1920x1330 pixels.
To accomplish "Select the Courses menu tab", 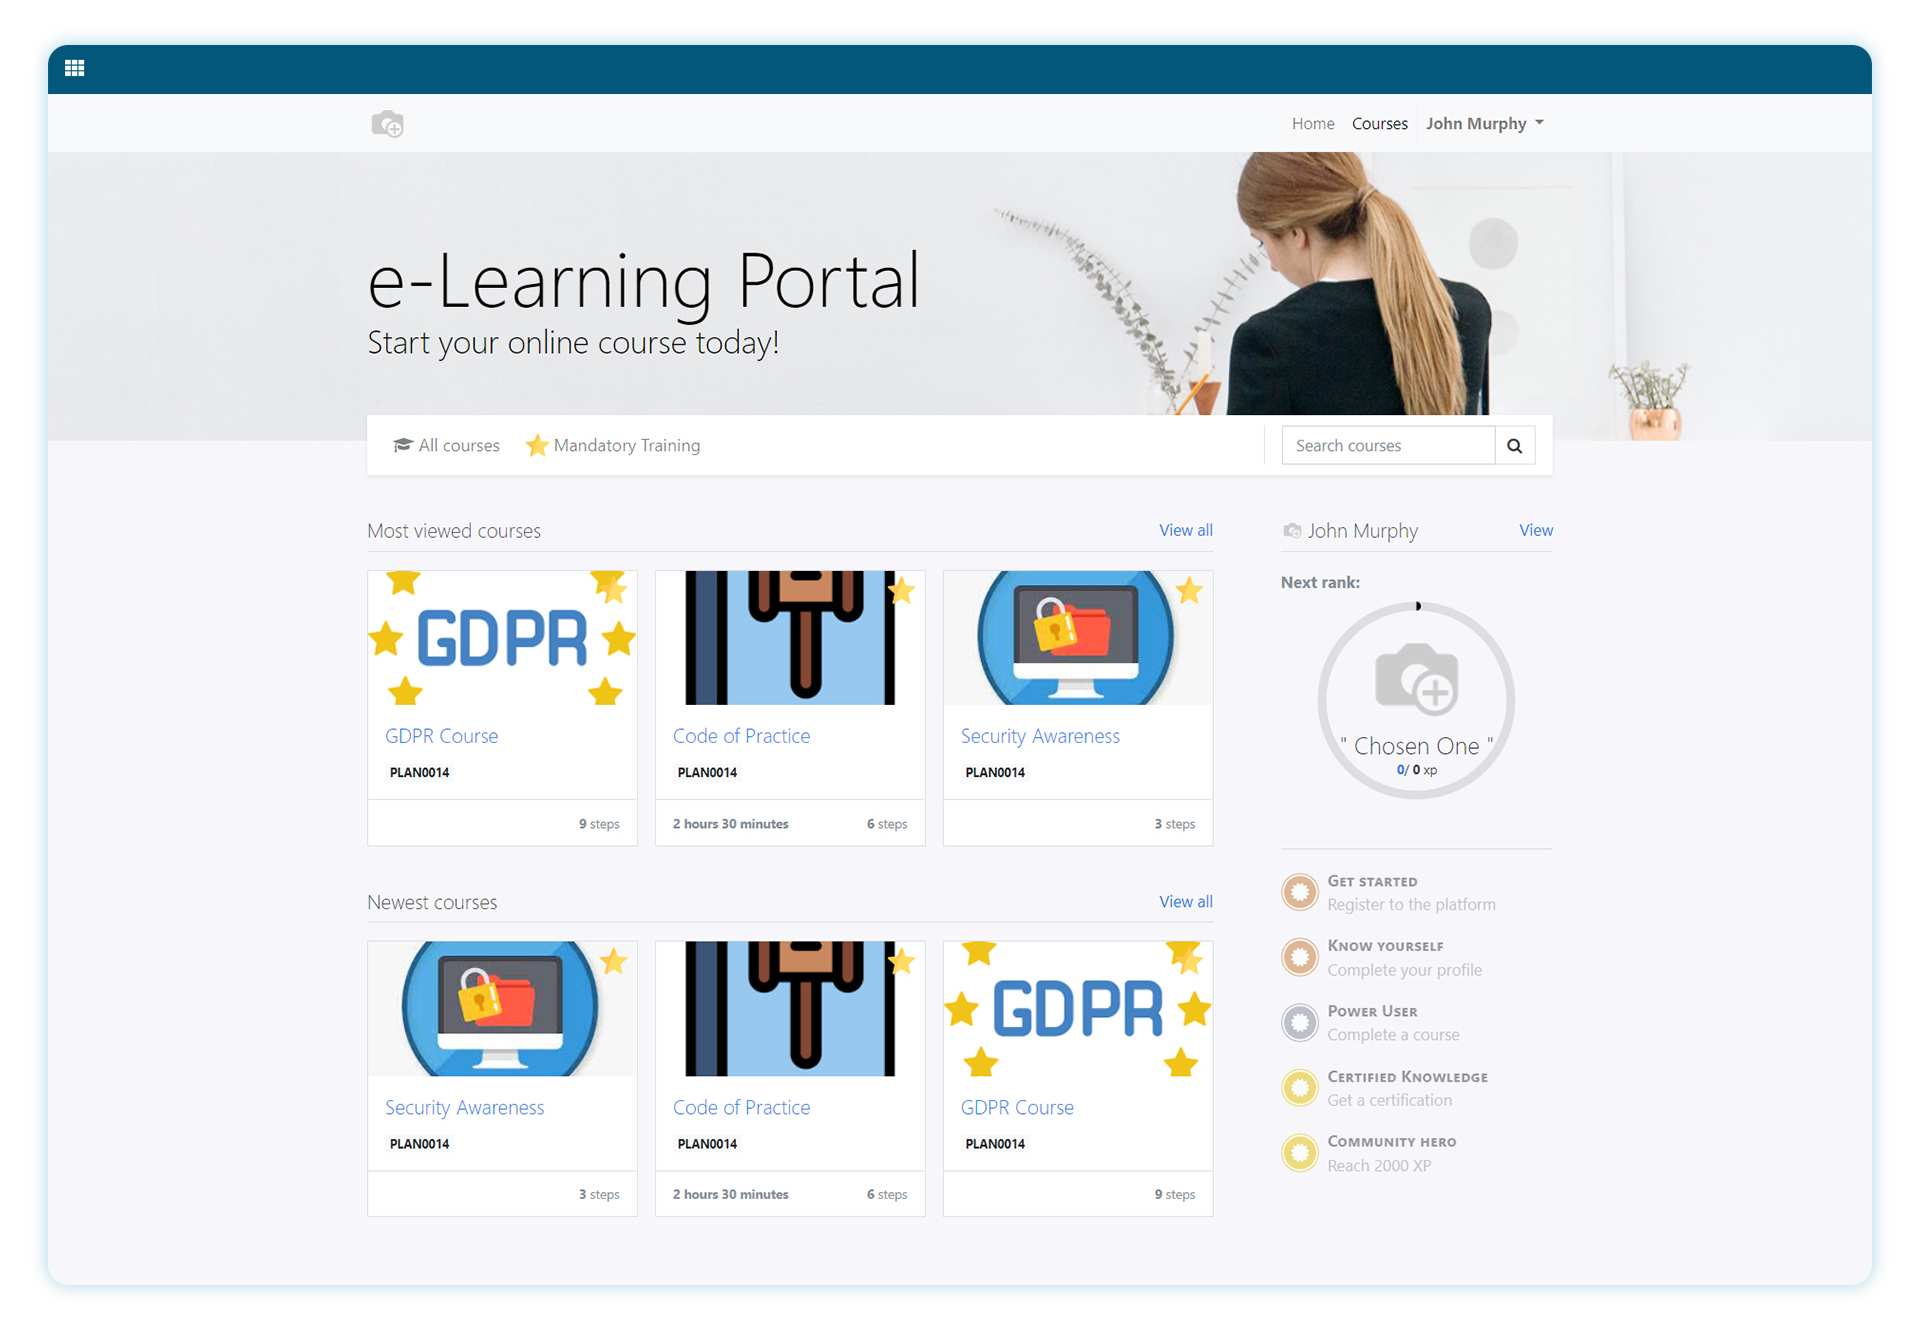I will pos(1379,122).
